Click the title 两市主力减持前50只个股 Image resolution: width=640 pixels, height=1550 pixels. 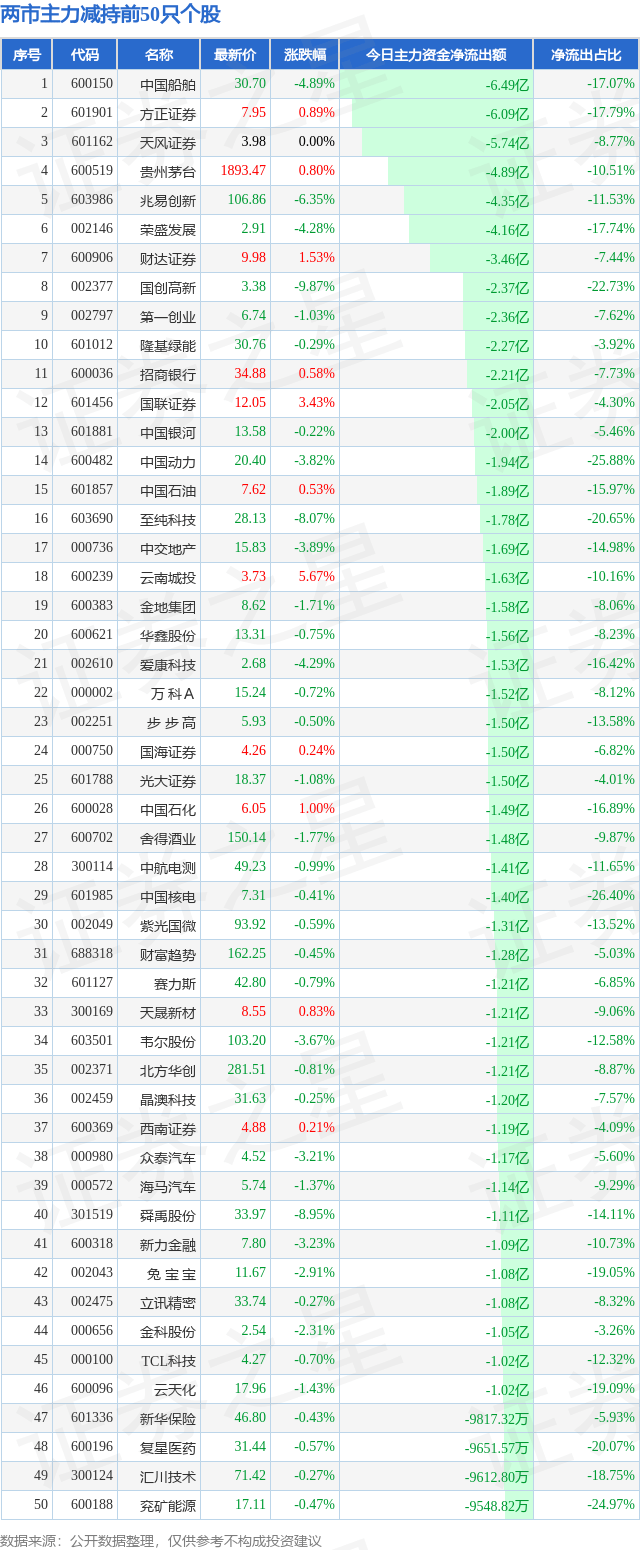click(x=112, y=15)
